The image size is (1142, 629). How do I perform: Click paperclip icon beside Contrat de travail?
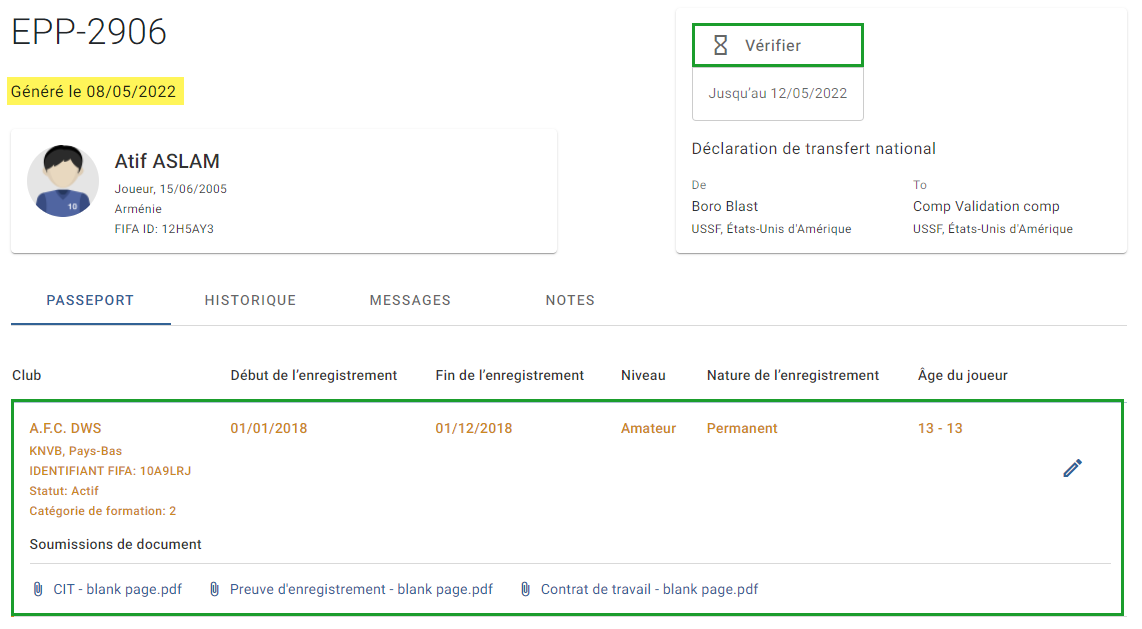tap(525, 589)
